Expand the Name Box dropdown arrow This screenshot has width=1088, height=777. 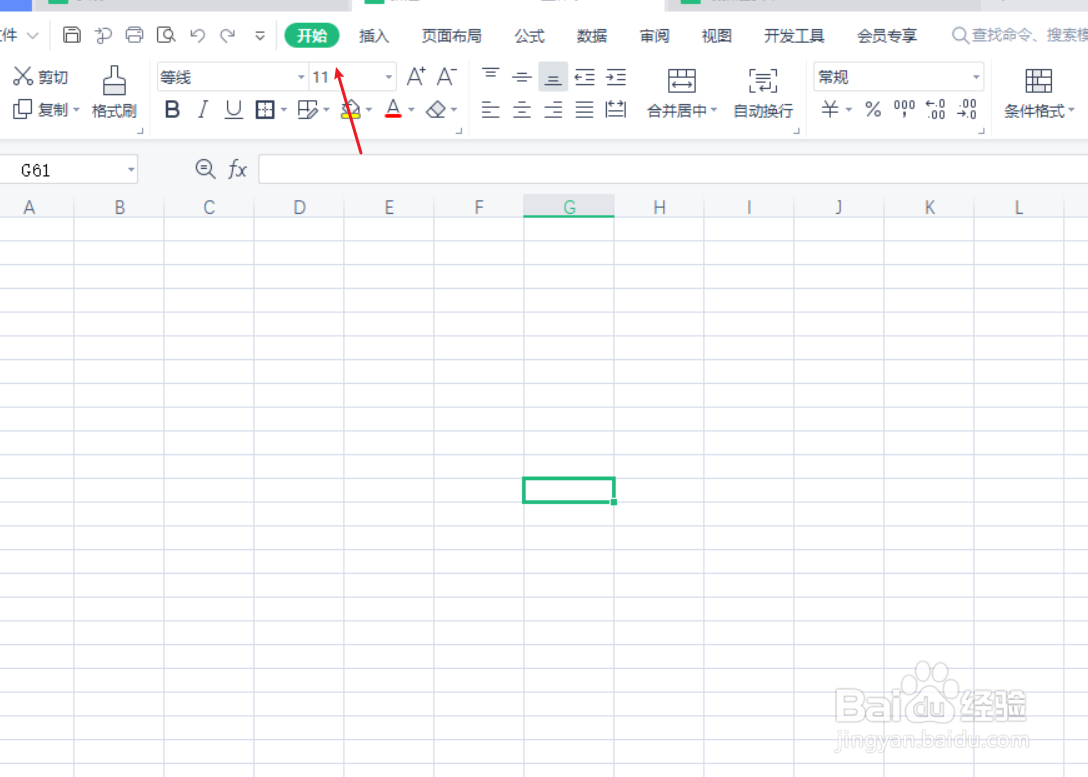pyautogui.click(x=130, y=169)
